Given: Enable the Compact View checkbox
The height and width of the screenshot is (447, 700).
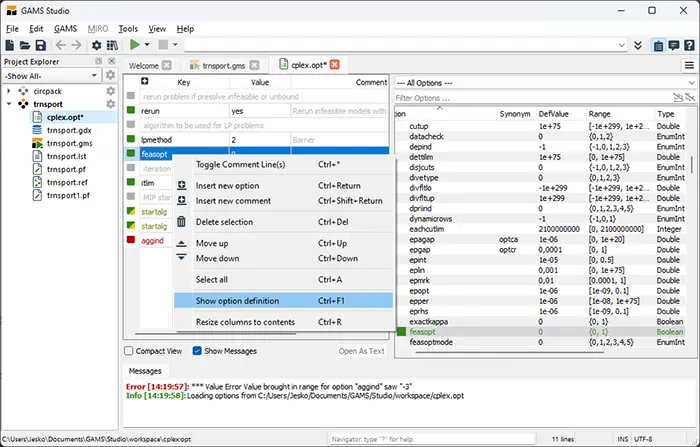Looking at the screenshot, I should point(129,351).
